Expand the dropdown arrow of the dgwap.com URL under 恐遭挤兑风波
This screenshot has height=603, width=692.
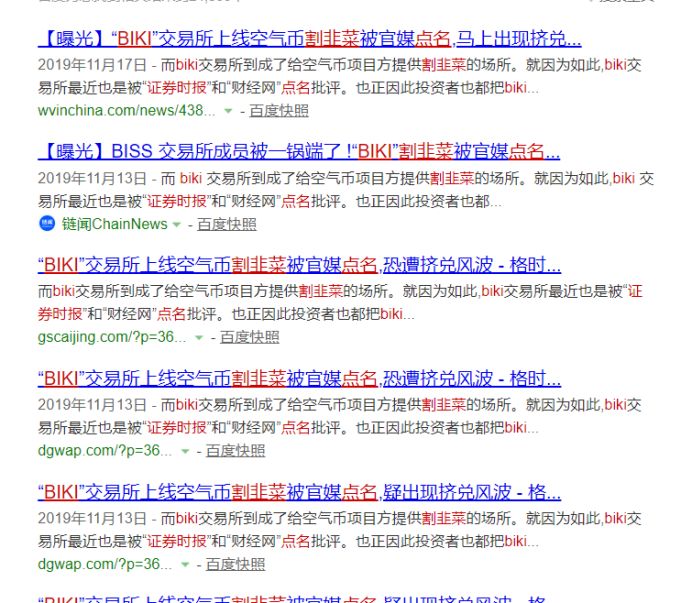coord(185,451)
